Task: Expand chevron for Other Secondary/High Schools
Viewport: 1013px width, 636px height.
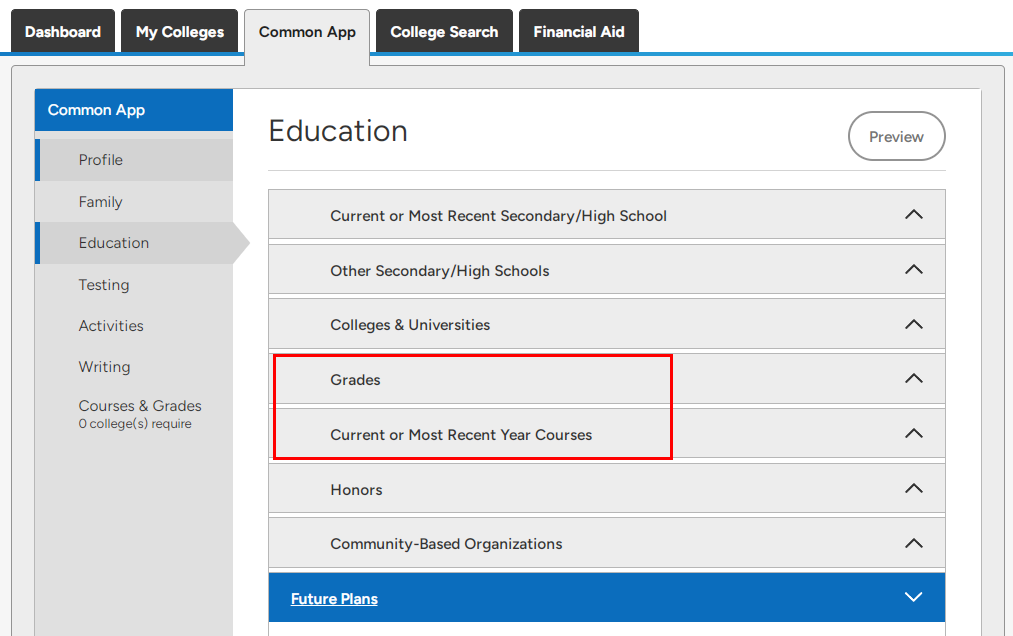Action: pyautogui.click(x=914, y=270)
